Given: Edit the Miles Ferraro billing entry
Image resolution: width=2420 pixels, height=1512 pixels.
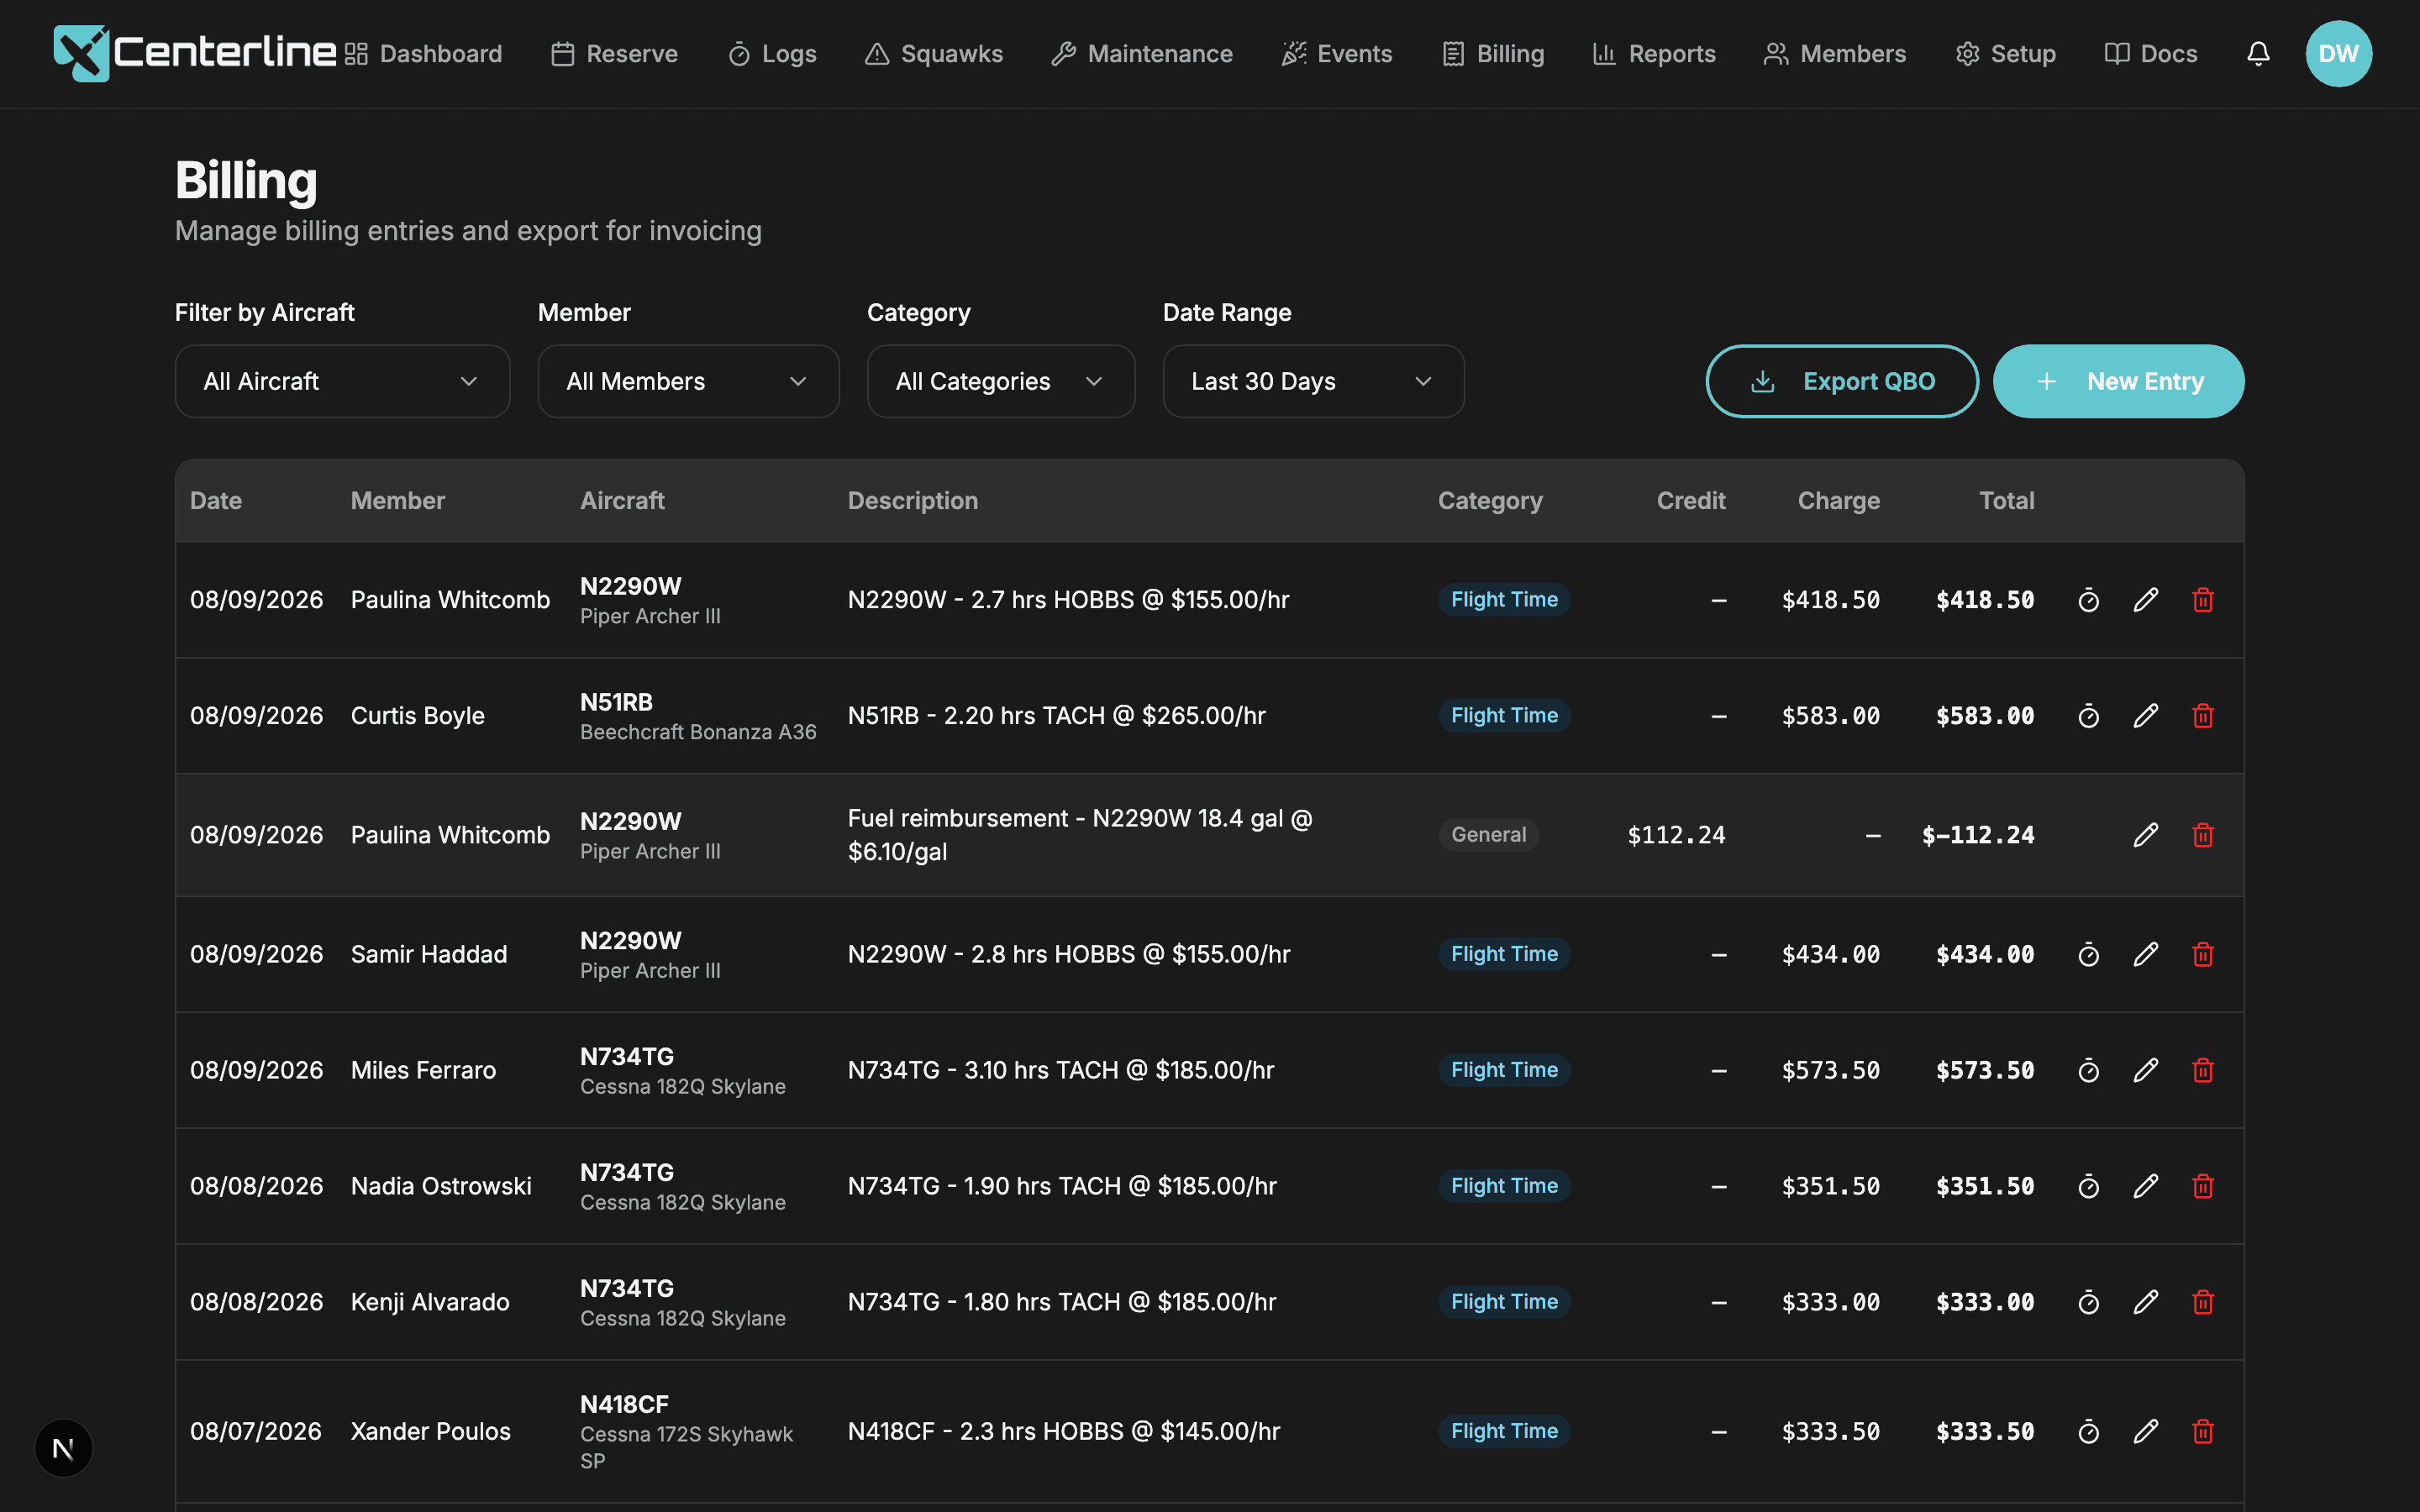Looking at the screenshot, I should (x=2145, y=1071).
